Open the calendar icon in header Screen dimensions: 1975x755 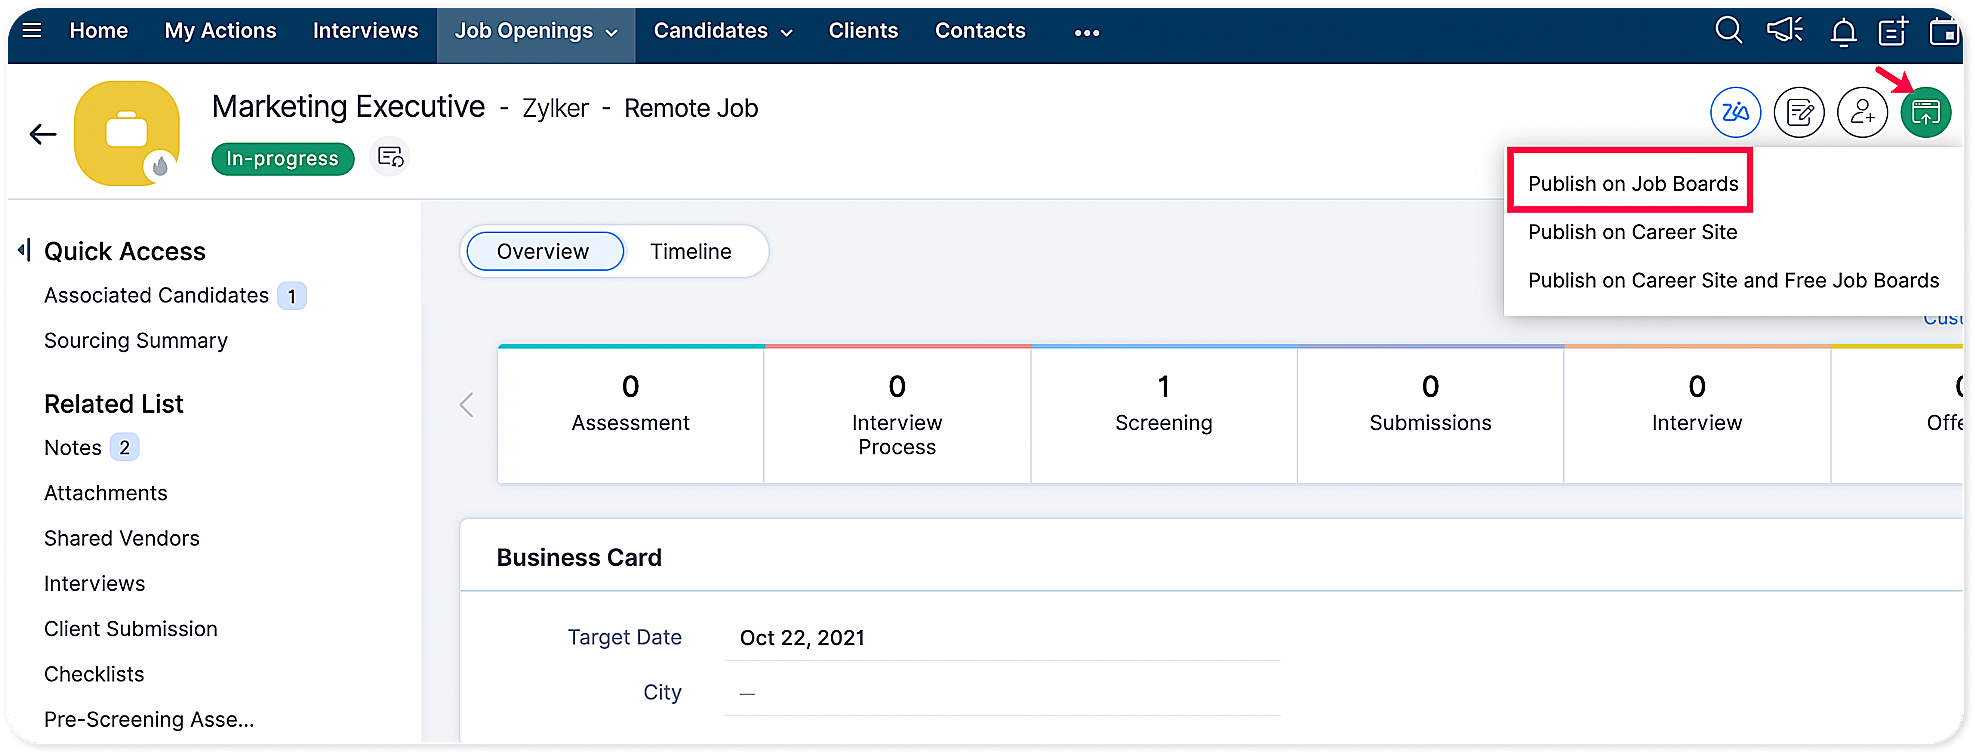[1944, 32]
